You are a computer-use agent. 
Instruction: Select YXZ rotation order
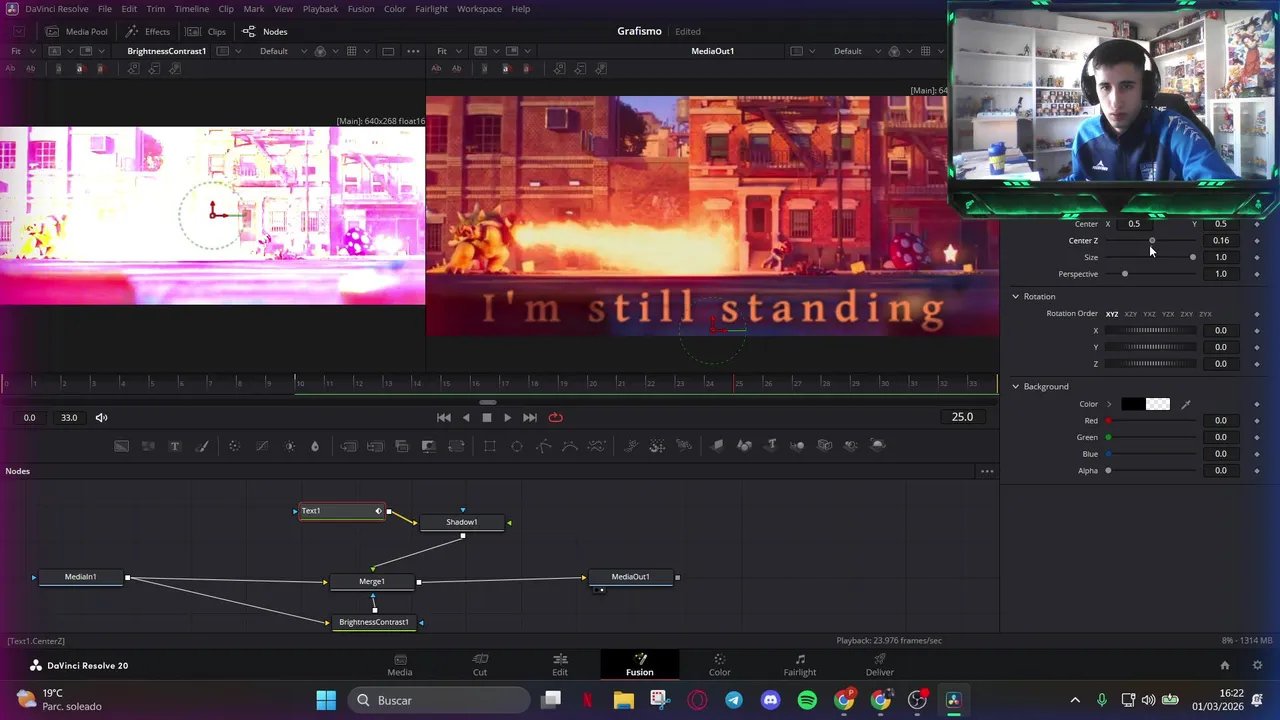(x=1149, y=314)
